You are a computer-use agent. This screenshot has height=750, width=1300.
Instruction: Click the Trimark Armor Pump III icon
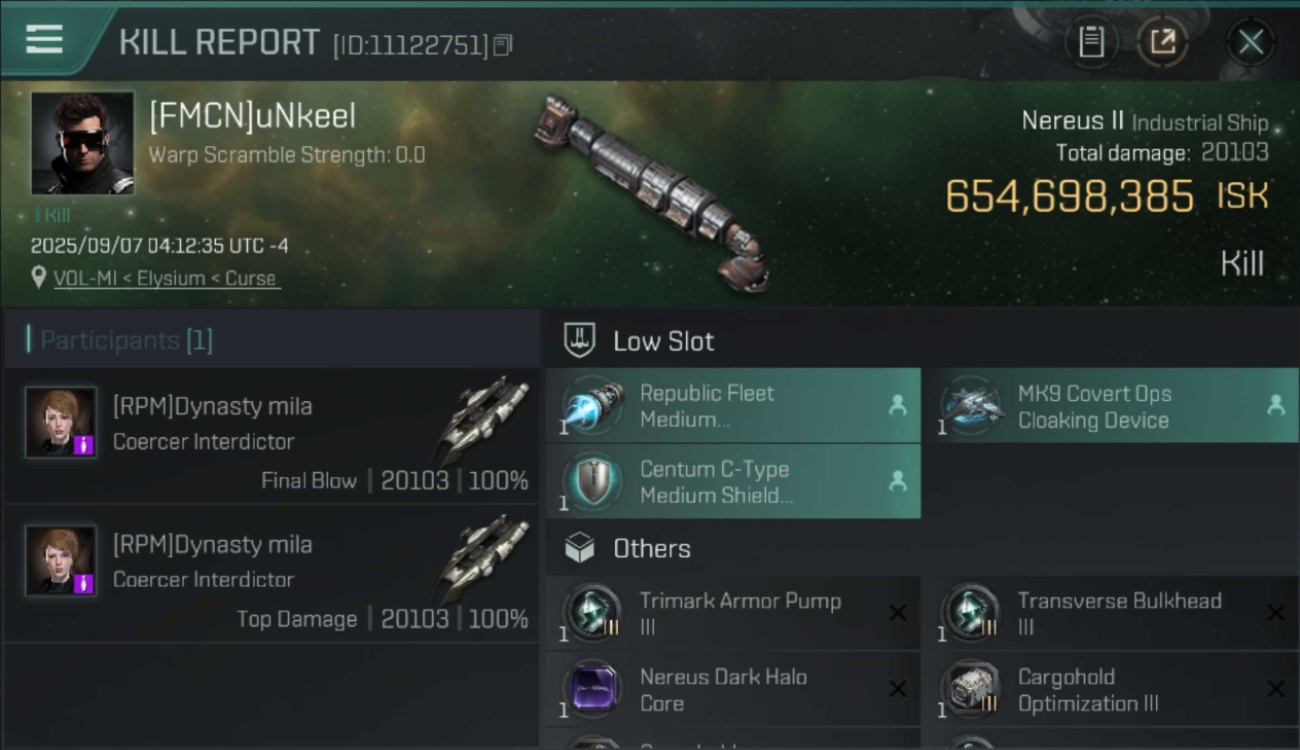tap(594, 612)
